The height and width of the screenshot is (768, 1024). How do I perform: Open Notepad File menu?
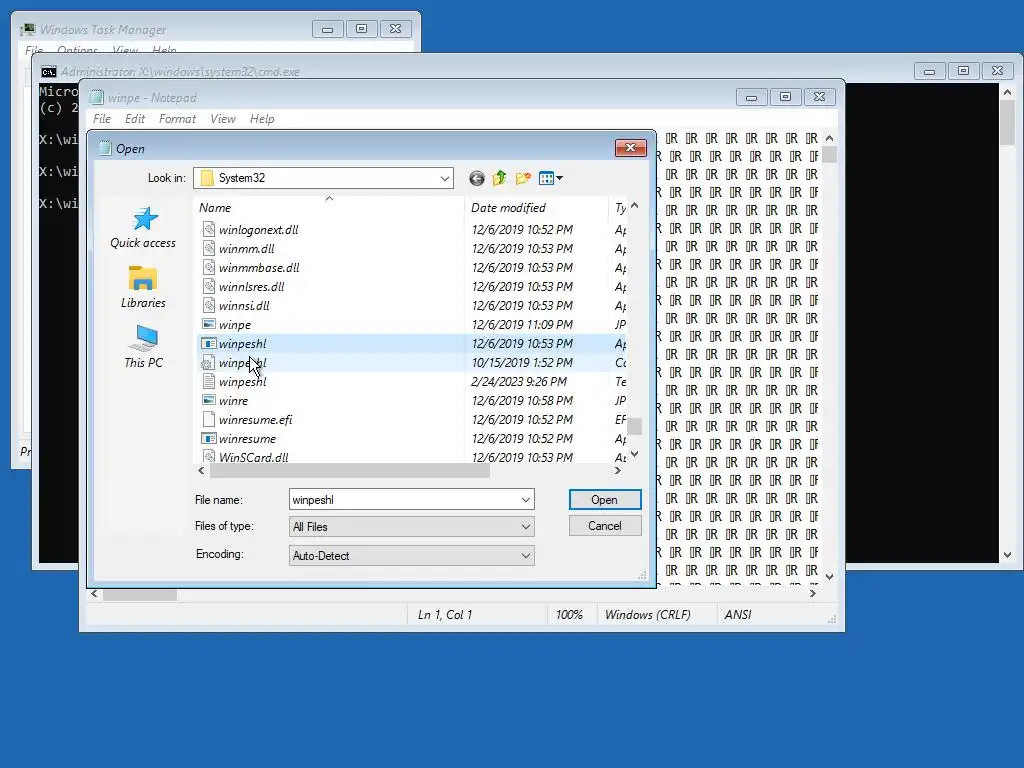point(102,119)
